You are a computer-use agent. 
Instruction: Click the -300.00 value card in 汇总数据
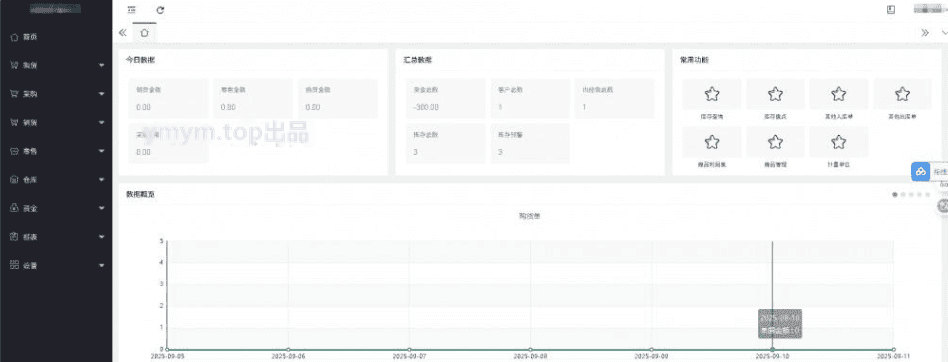446,99
